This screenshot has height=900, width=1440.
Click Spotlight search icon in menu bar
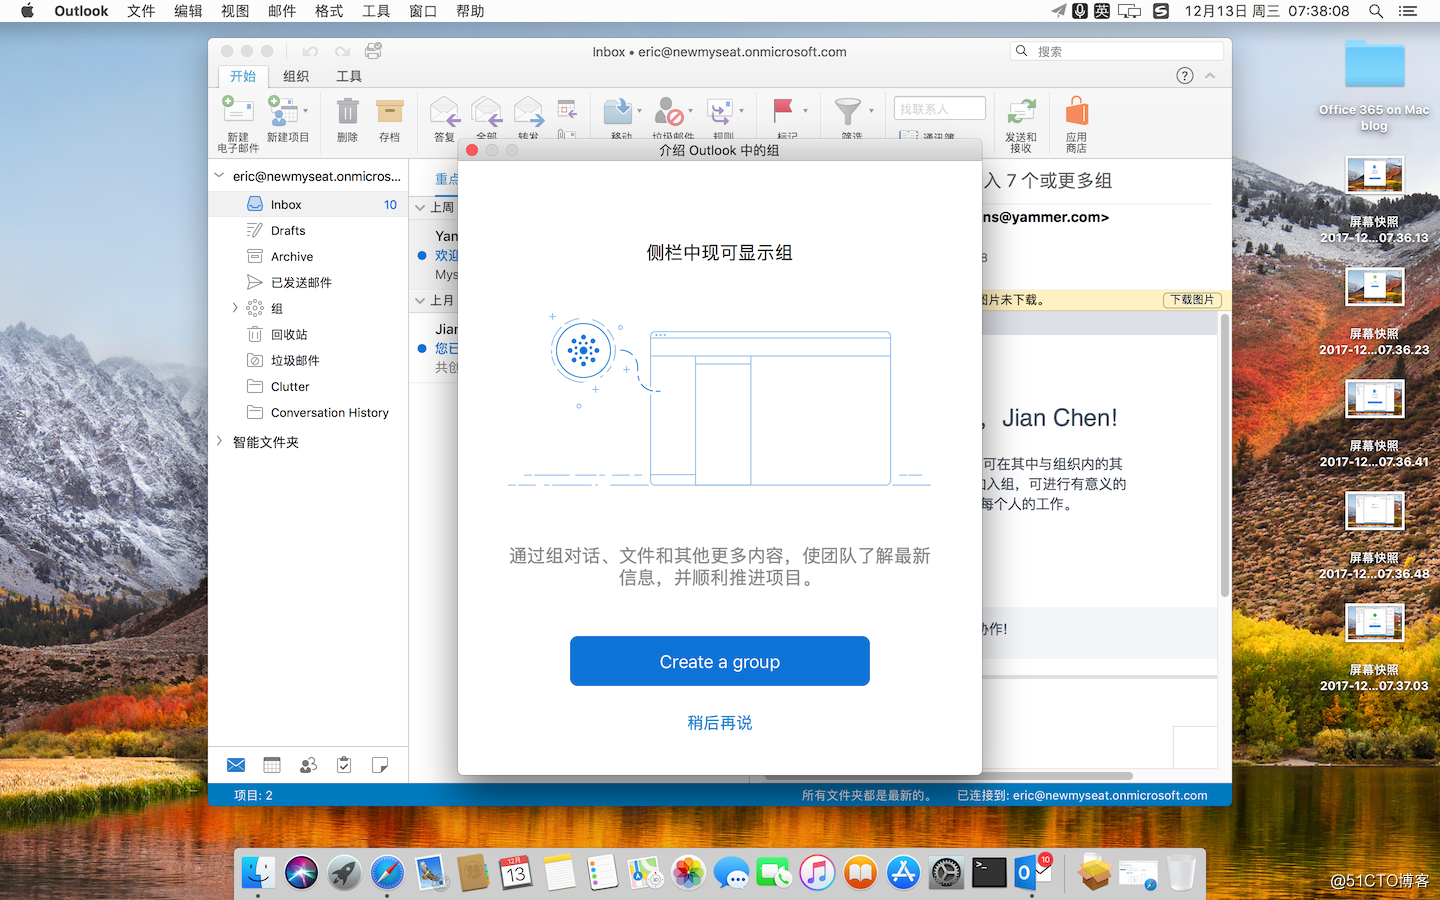(1376, 11)
